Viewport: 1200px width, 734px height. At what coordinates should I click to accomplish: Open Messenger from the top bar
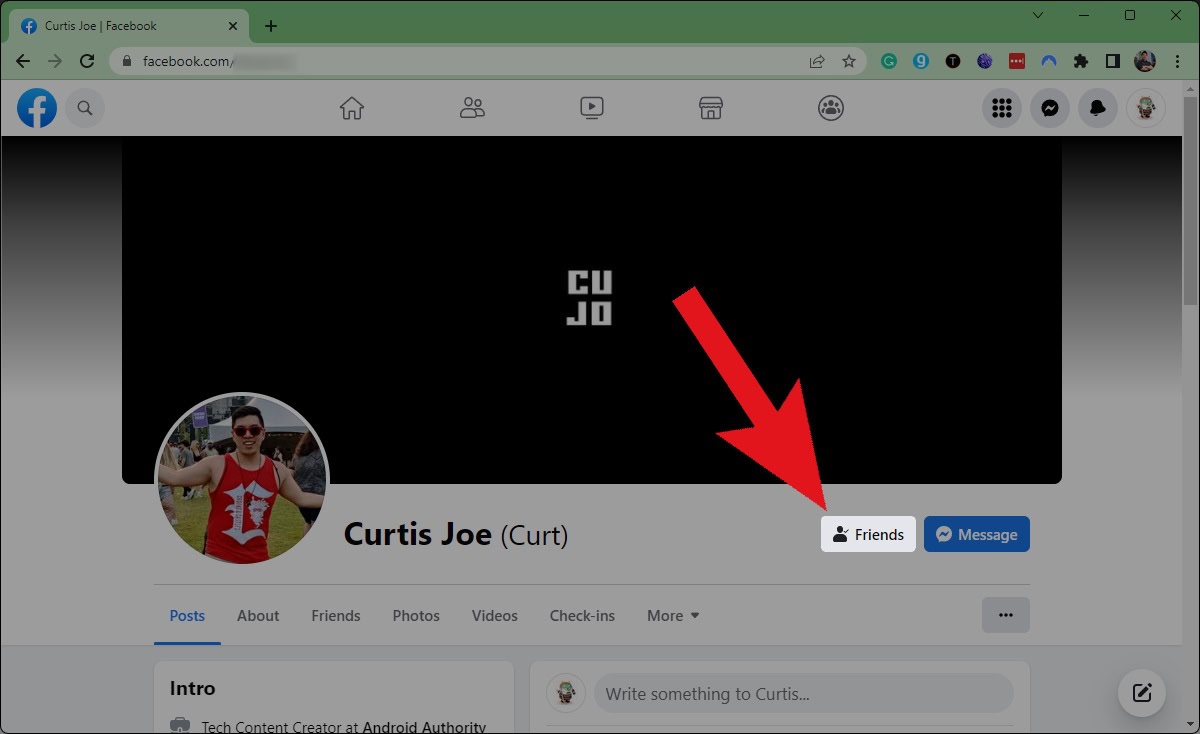click(x=1050, y=108)
